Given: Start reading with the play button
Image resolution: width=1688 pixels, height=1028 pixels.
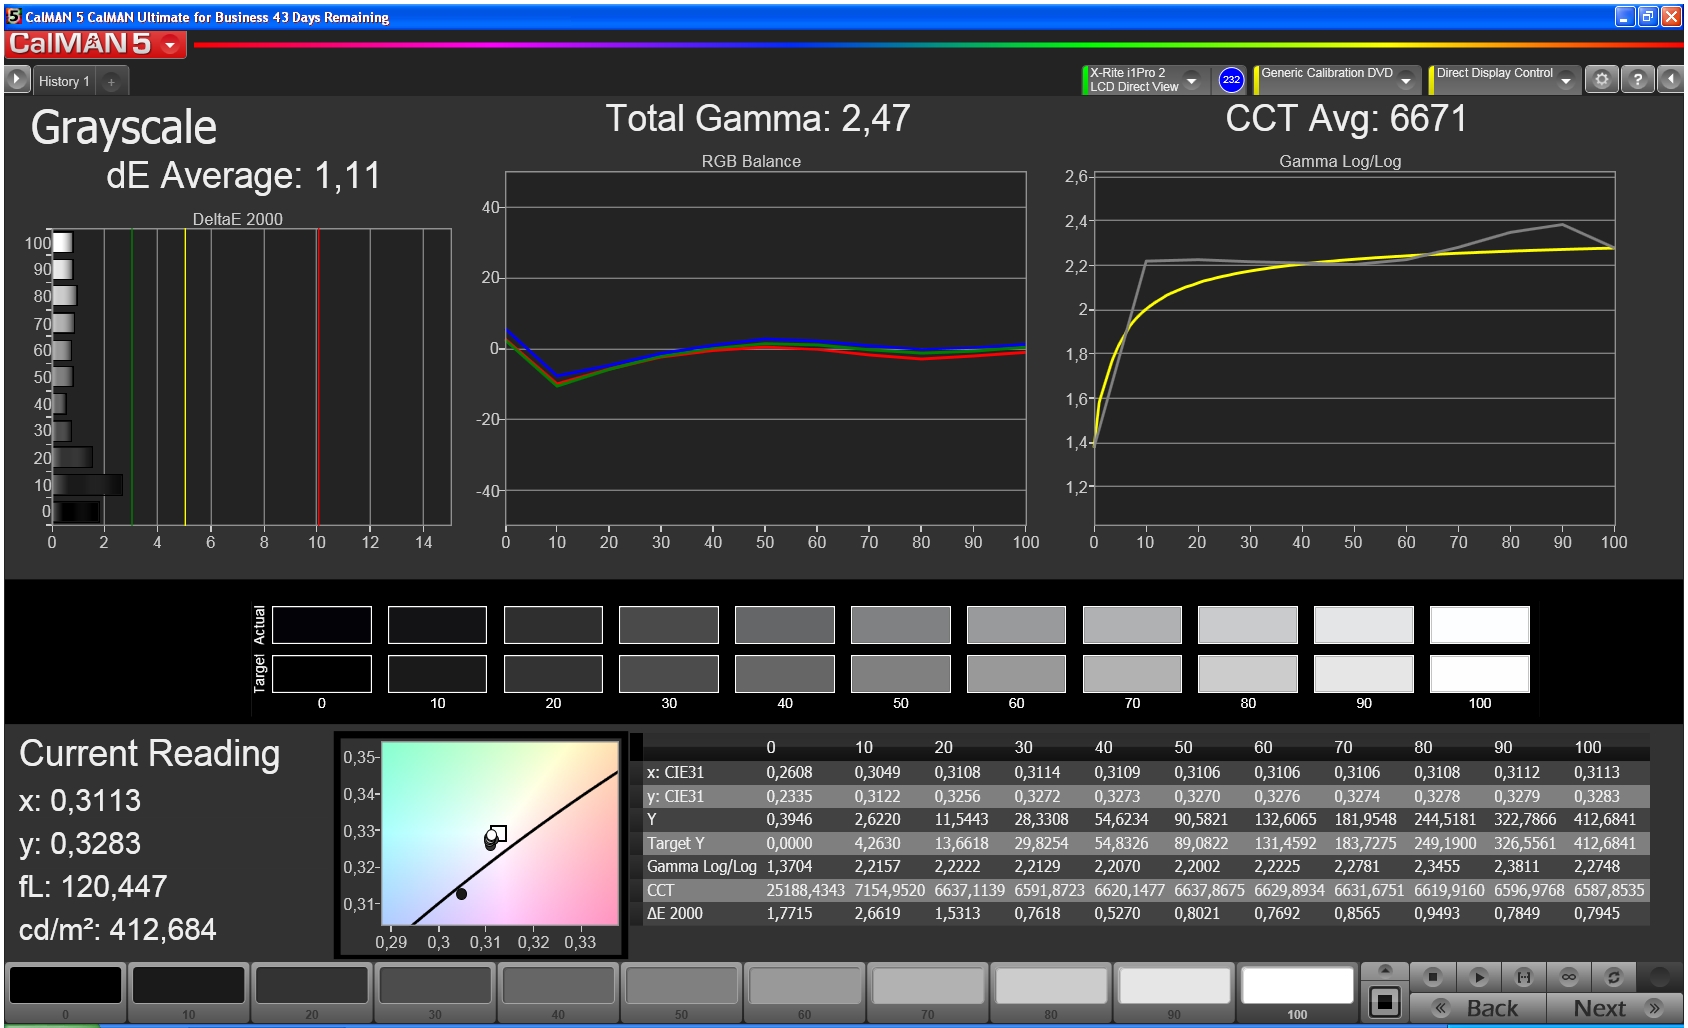Looking at the screenshot, I should click(1479, 977).
